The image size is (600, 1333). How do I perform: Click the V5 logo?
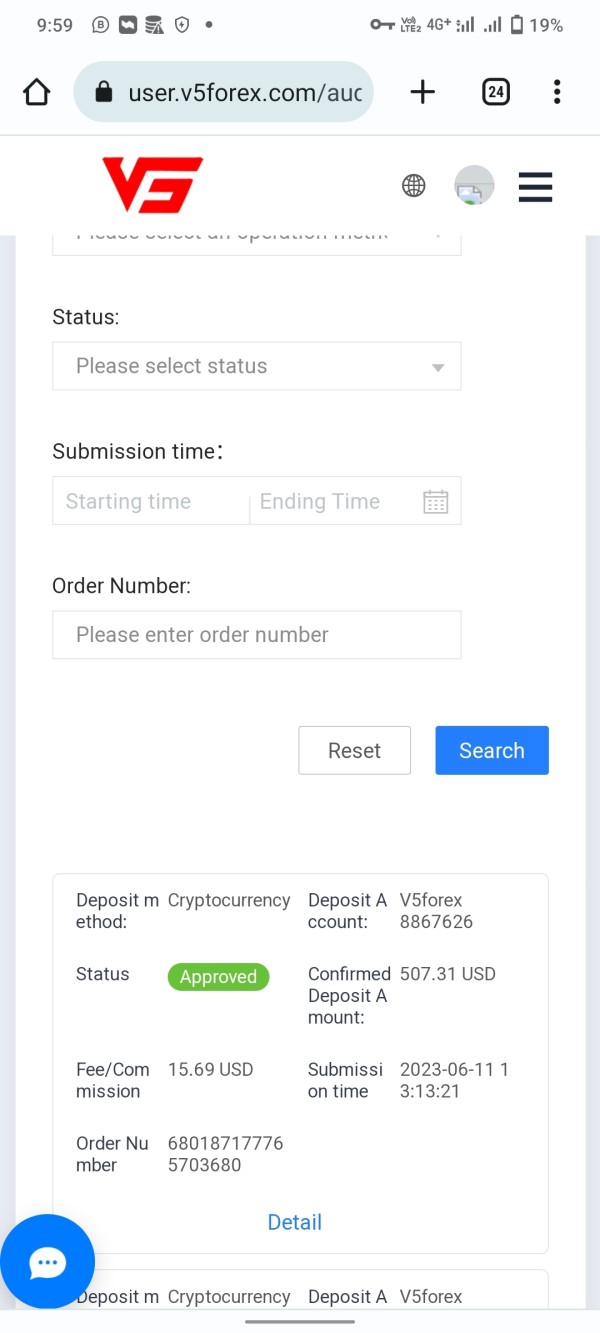pyautogui.click(x=152, y=185)
